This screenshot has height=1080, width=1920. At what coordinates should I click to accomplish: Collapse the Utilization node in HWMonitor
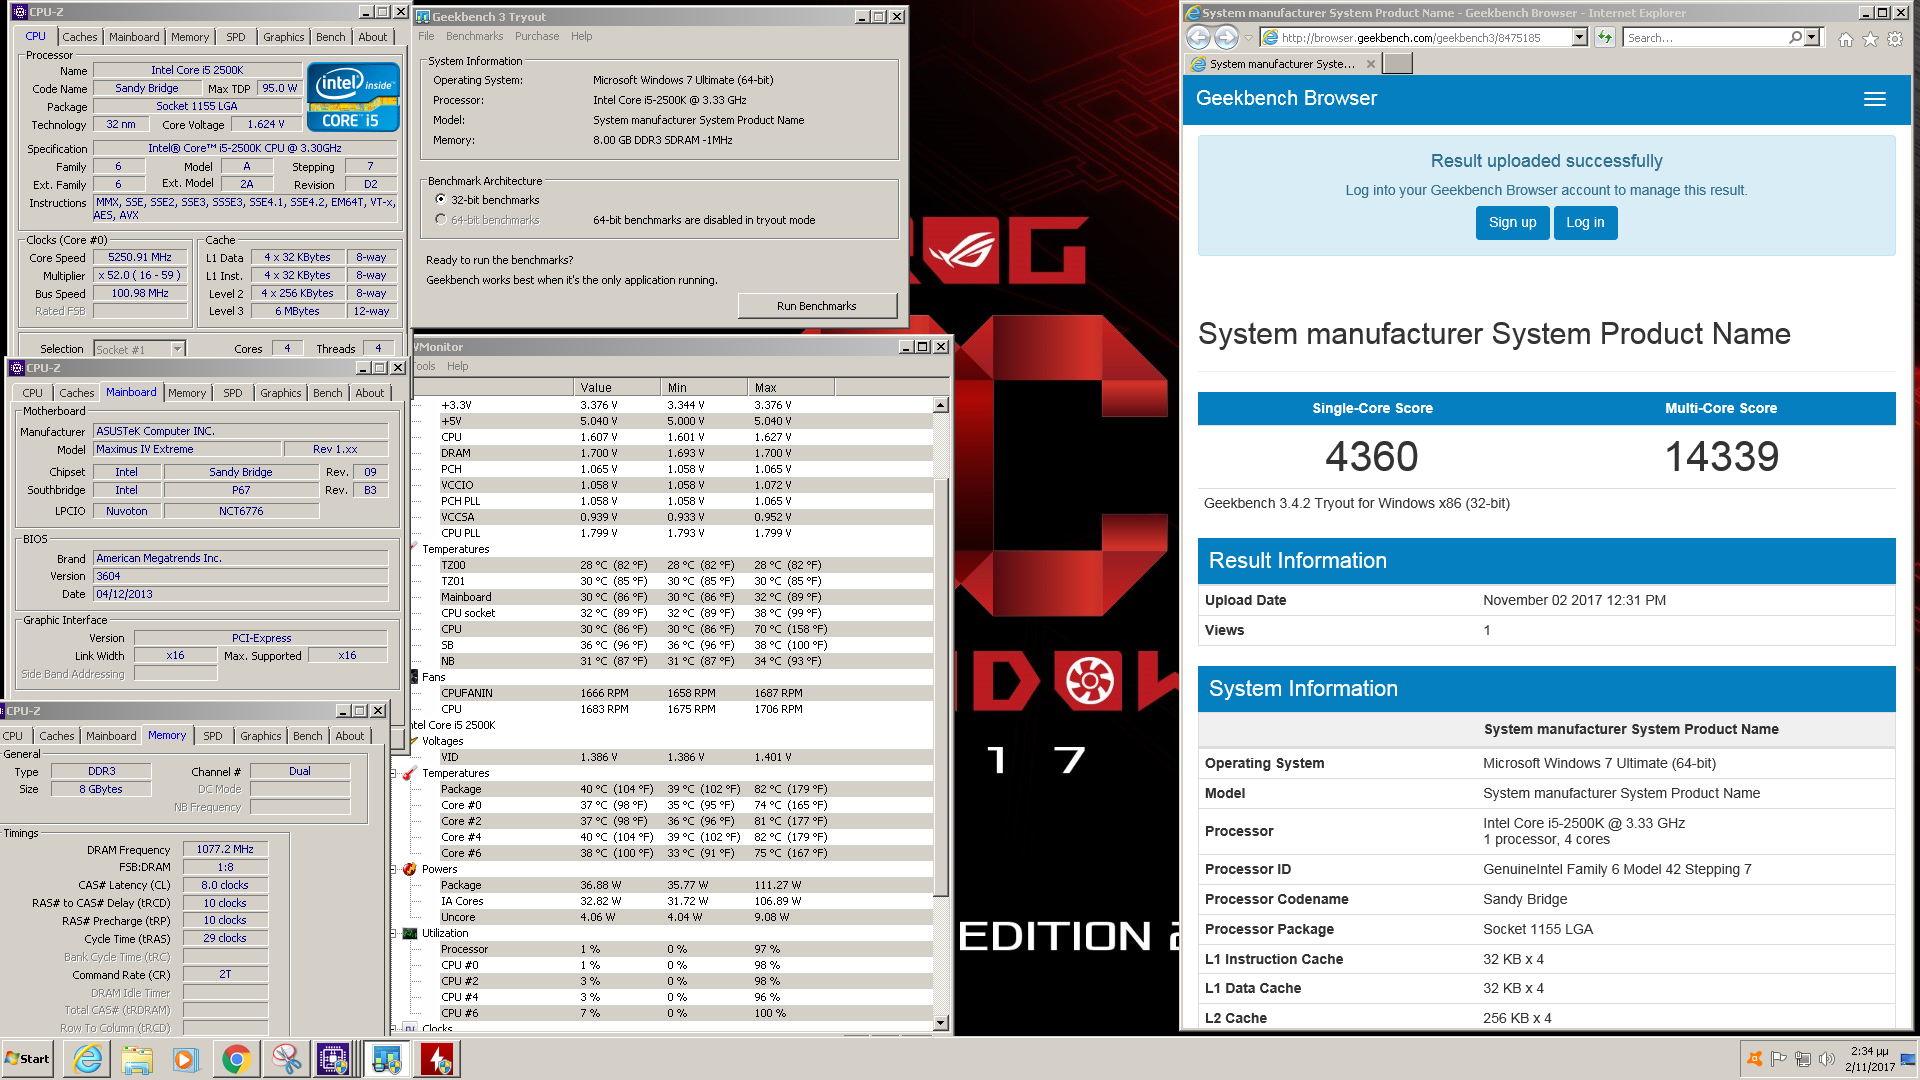[x=394, y=933]
